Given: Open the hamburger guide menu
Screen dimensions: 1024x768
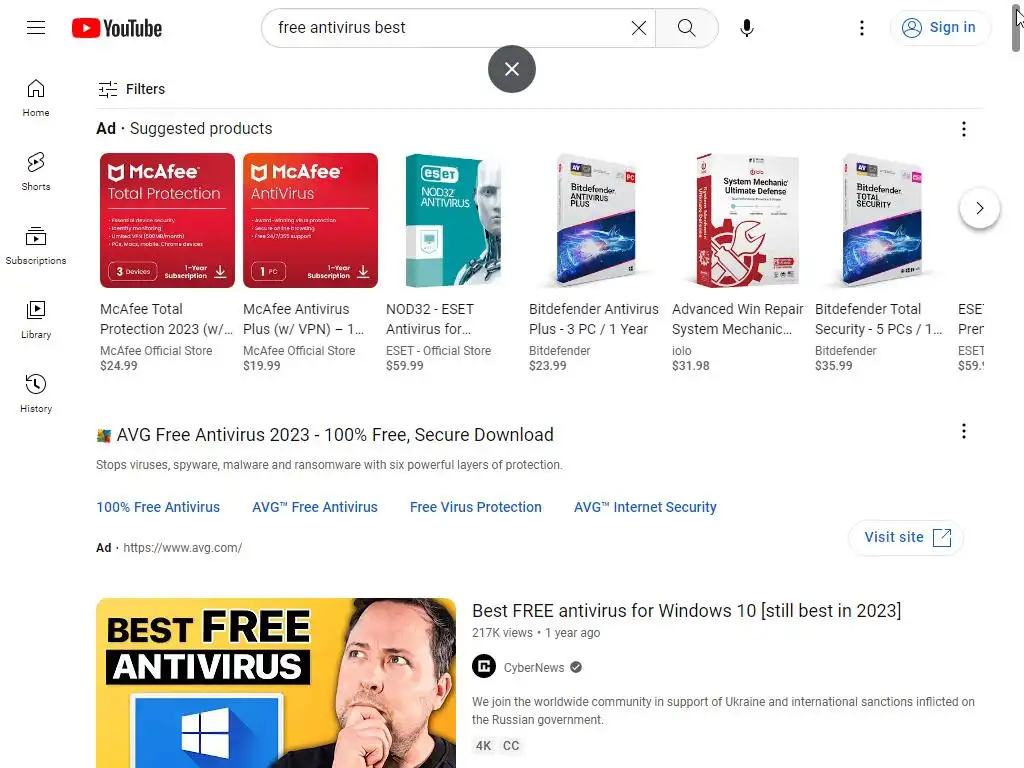Looking at the screenshot, I should (x=36, y=27).
